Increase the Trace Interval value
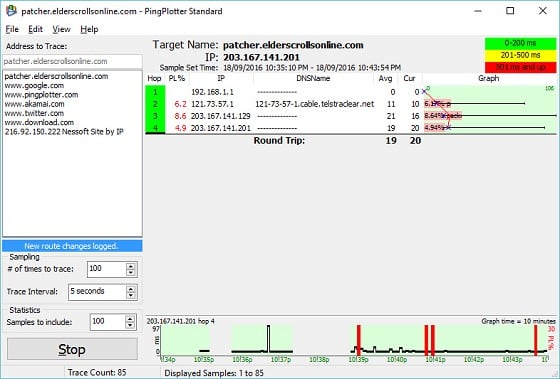This screenshot has height=379, width=560. (131, 289)
